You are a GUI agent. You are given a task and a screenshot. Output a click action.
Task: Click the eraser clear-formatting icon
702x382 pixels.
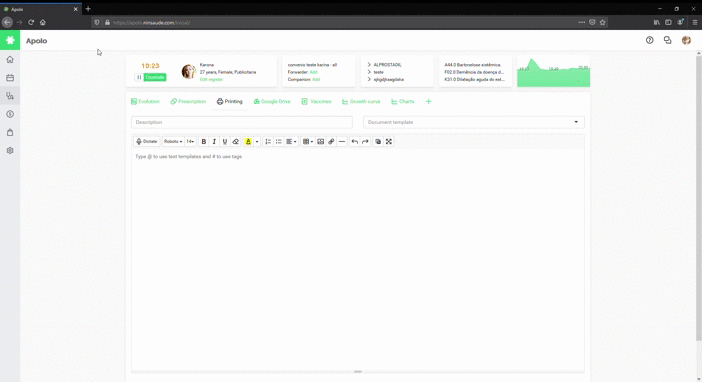coord(235,142)
